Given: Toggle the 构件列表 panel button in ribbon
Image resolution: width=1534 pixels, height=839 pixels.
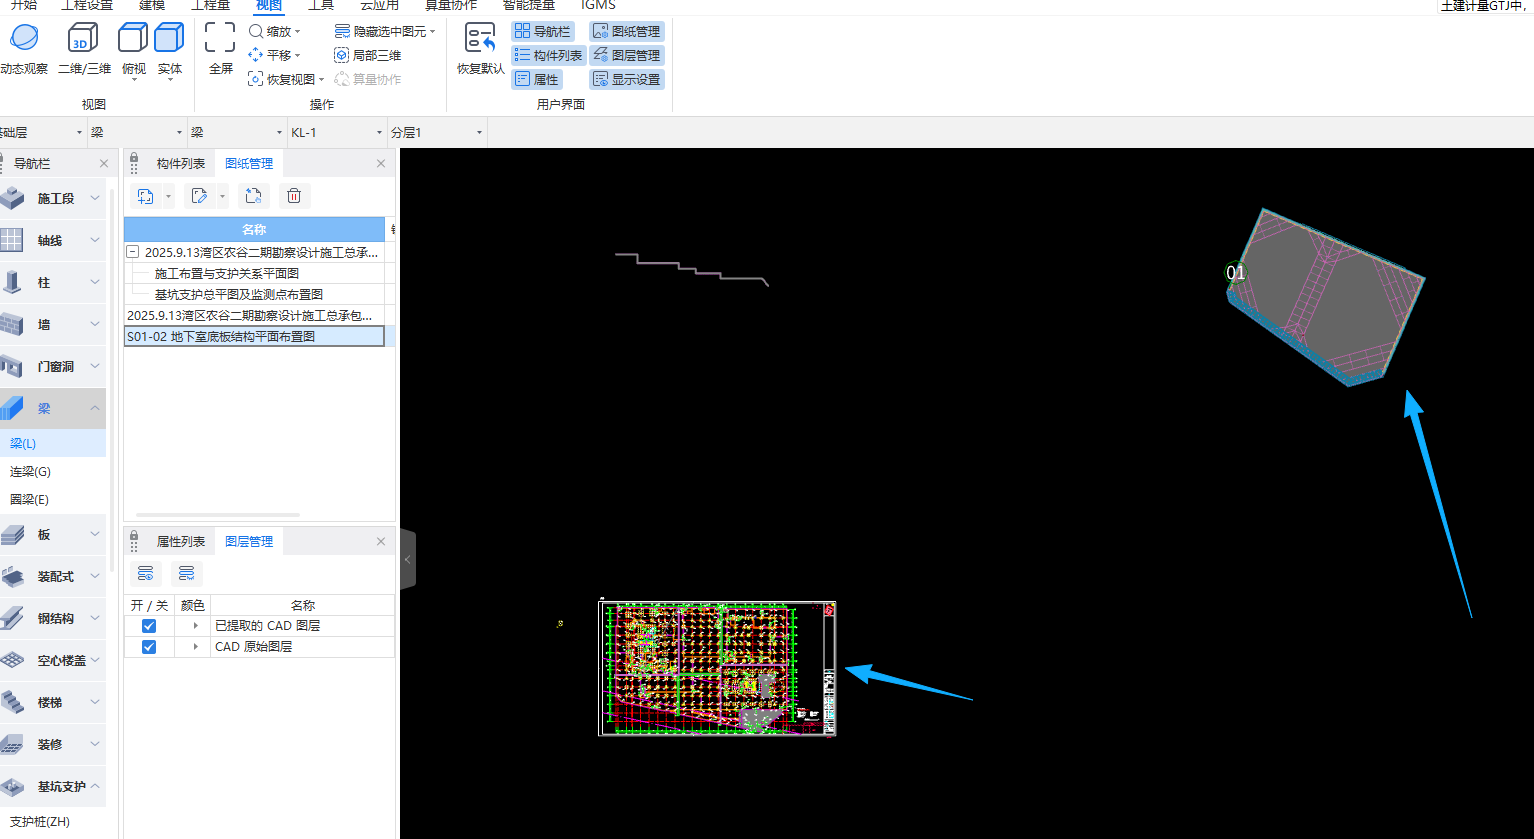Looking at the screenshot, I should 548,55.
